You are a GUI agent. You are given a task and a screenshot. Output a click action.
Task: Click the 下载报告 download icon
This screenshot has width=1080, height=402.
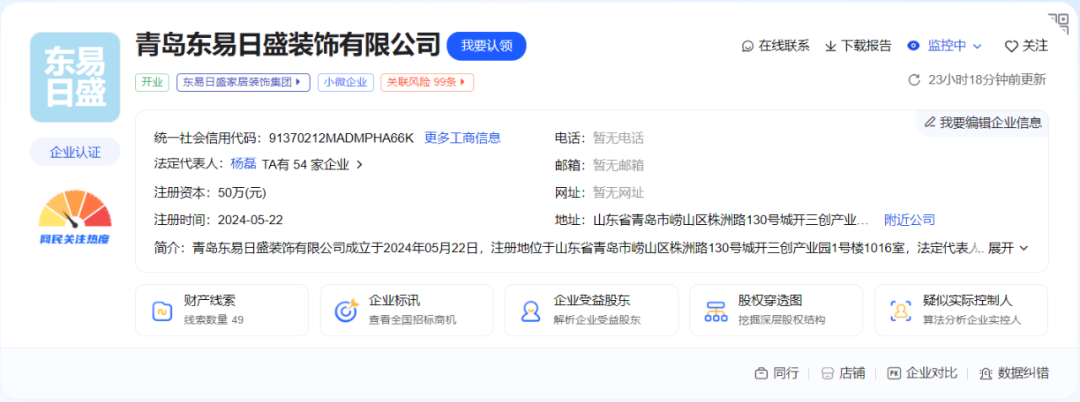(x=831, y=46)
